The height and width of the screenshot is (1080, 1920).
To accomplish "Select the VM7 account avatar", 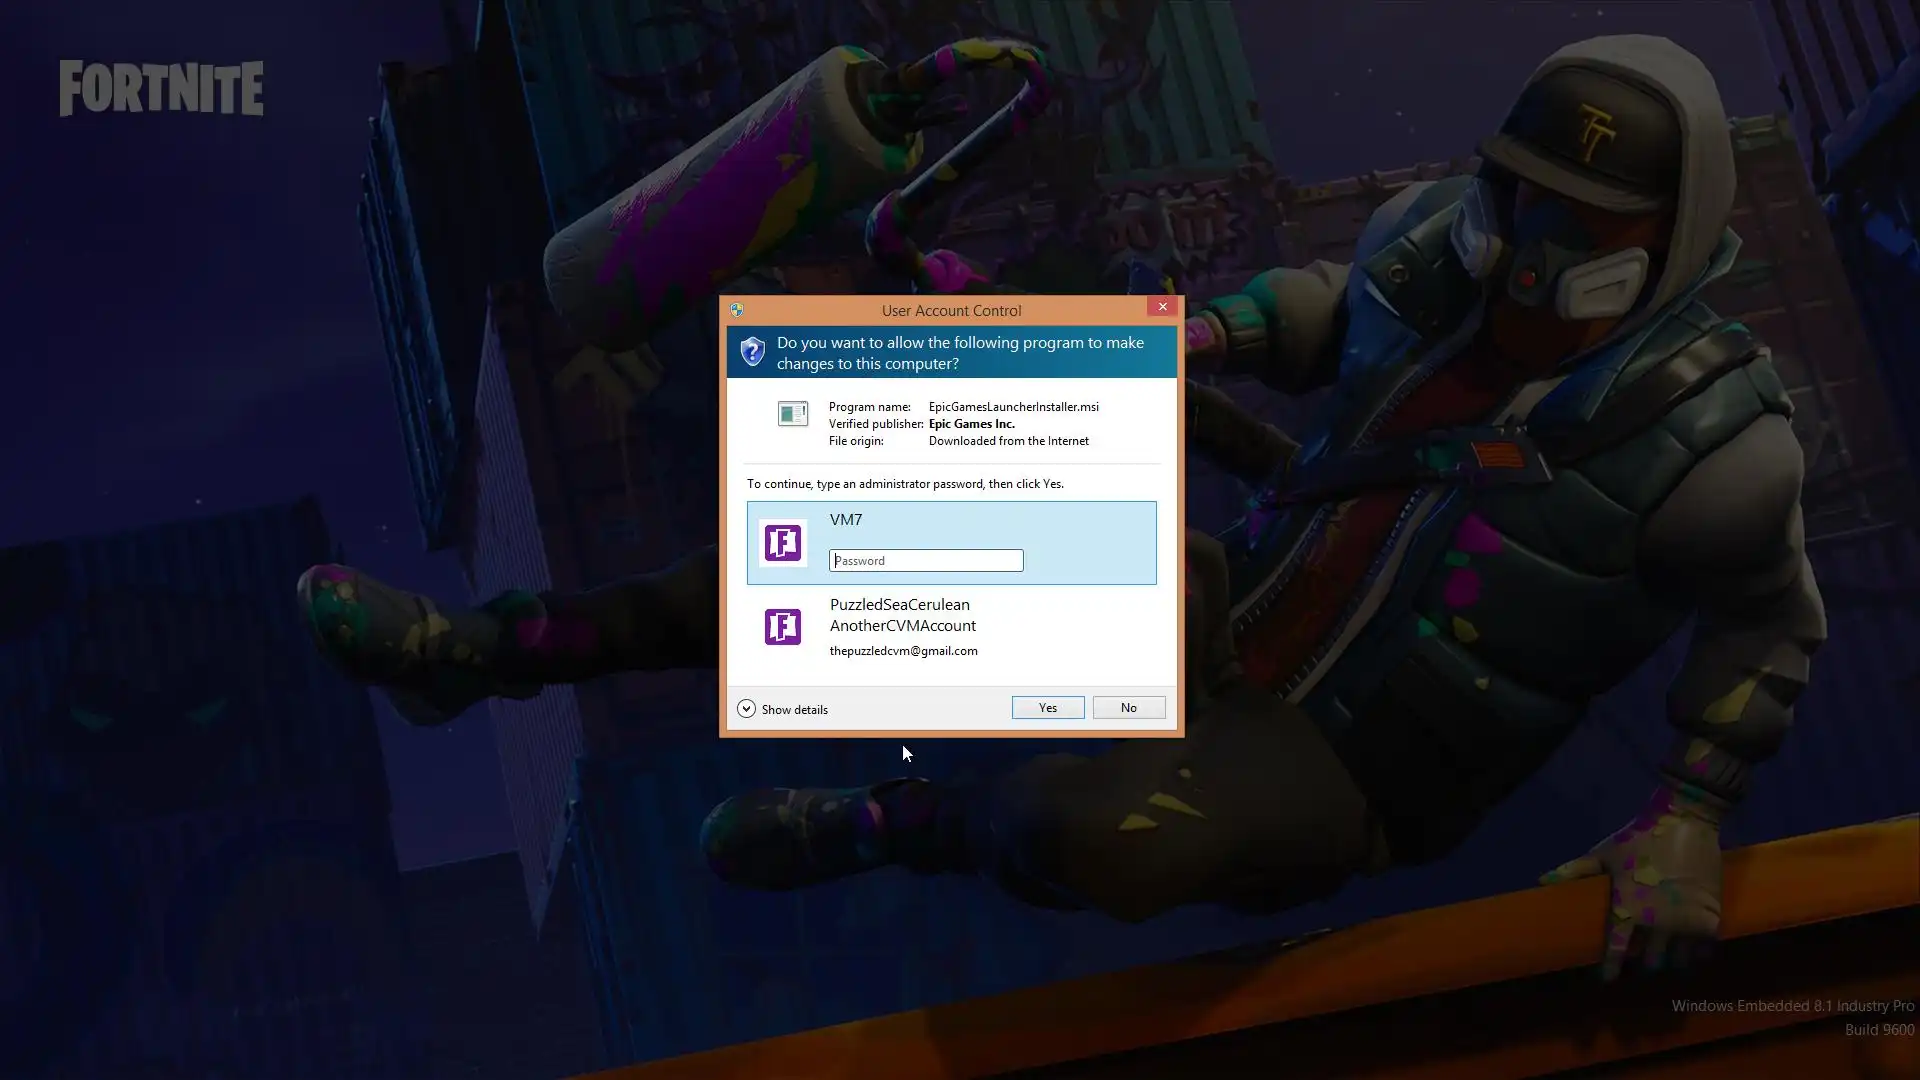I will click(x=783, y=543).
